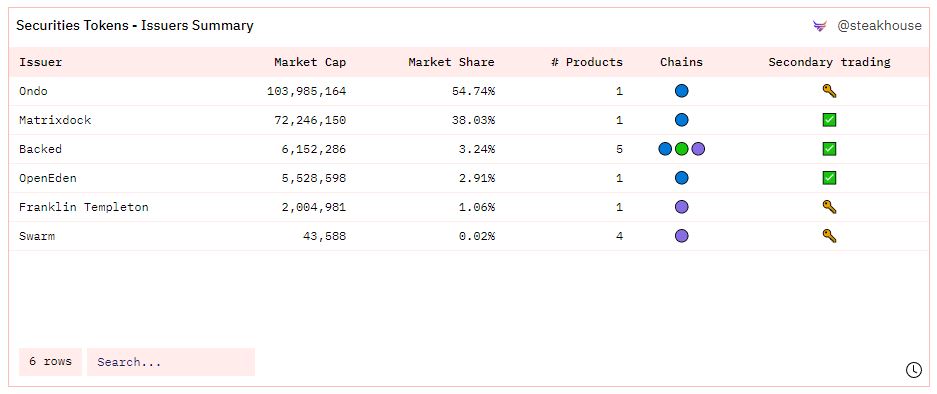Click the blue chain circle for Matrixdock
The image size is (937, 394).
click(682, 120)
